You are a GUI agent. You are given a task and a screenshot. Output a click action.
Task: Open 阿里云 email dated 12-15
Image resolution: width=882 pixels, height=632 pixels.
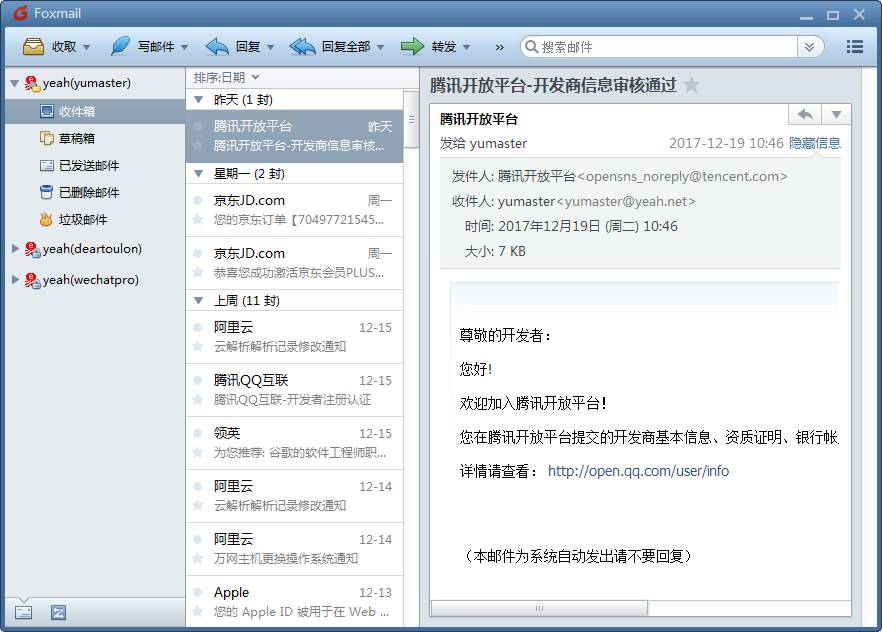(294, 337)
